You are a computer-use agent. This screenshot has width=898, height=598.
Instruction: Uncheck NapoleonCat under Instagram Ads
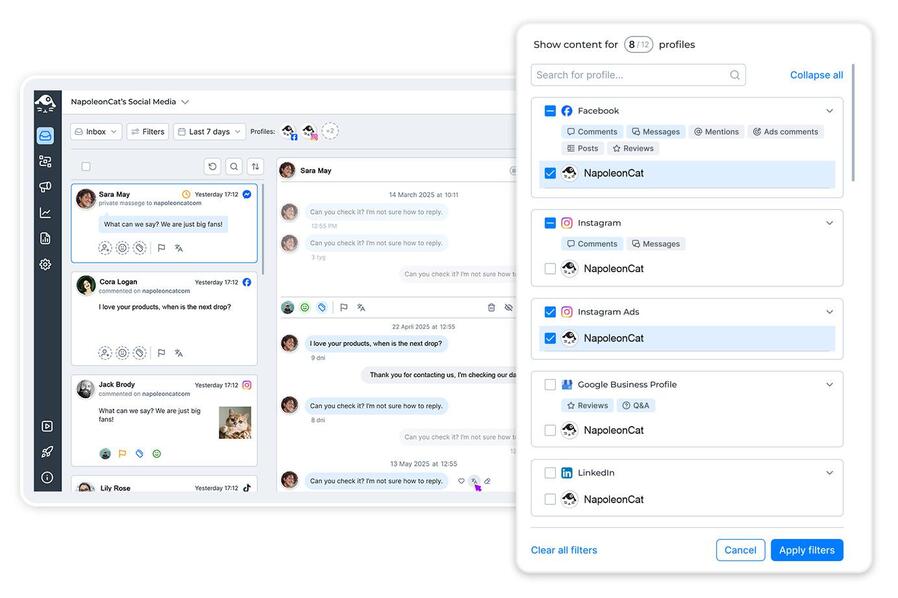coord(550,339)
